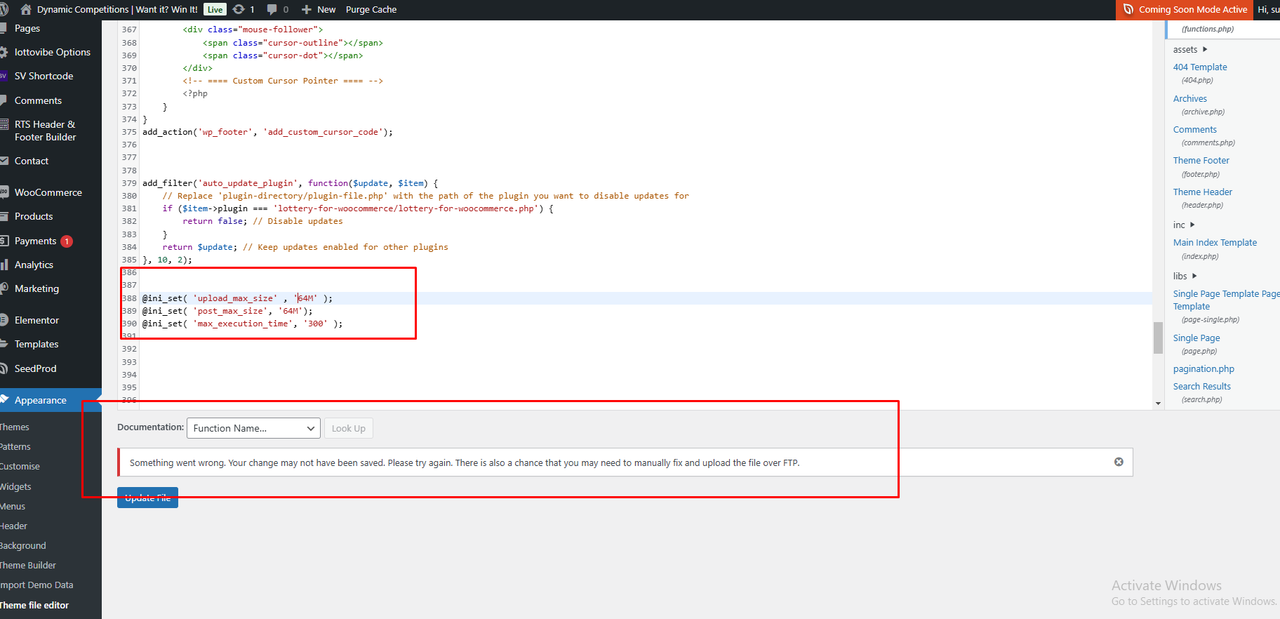Click the Analytics bar chart icon
The width and height of the screenshot is (1280, 619).
3,265
